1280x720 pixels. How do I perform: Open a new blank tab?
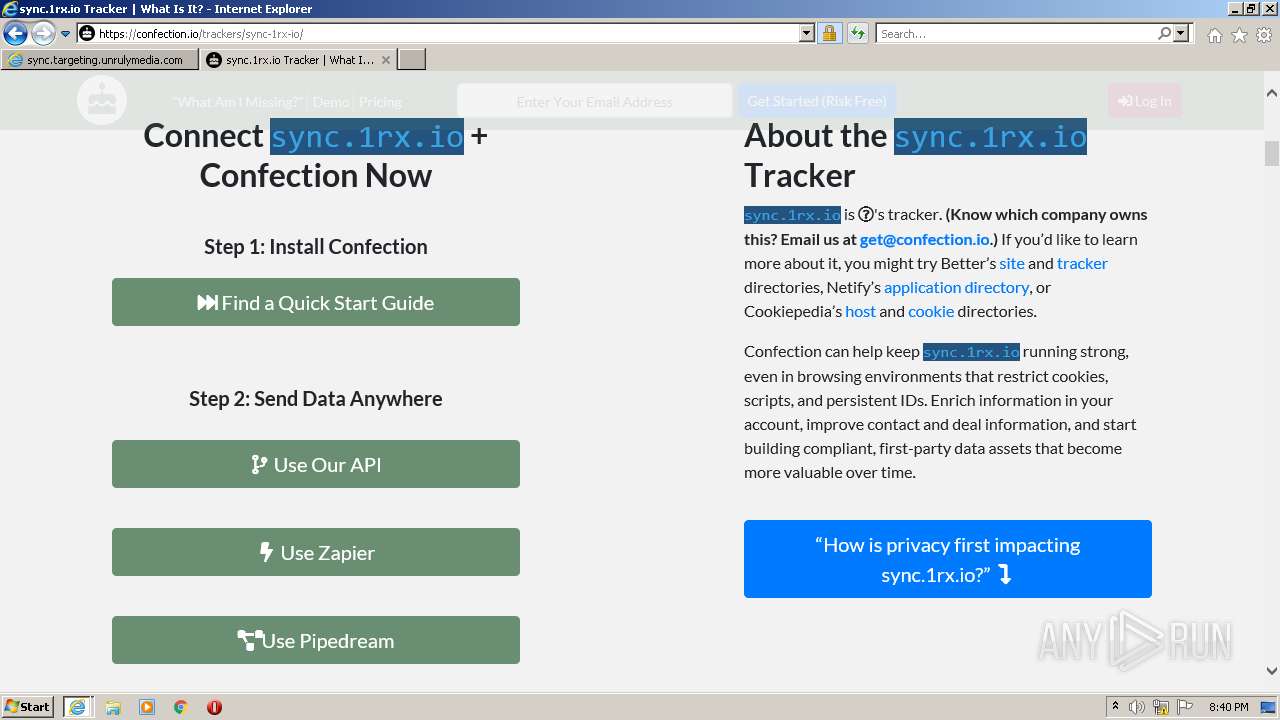click(412, 60)
